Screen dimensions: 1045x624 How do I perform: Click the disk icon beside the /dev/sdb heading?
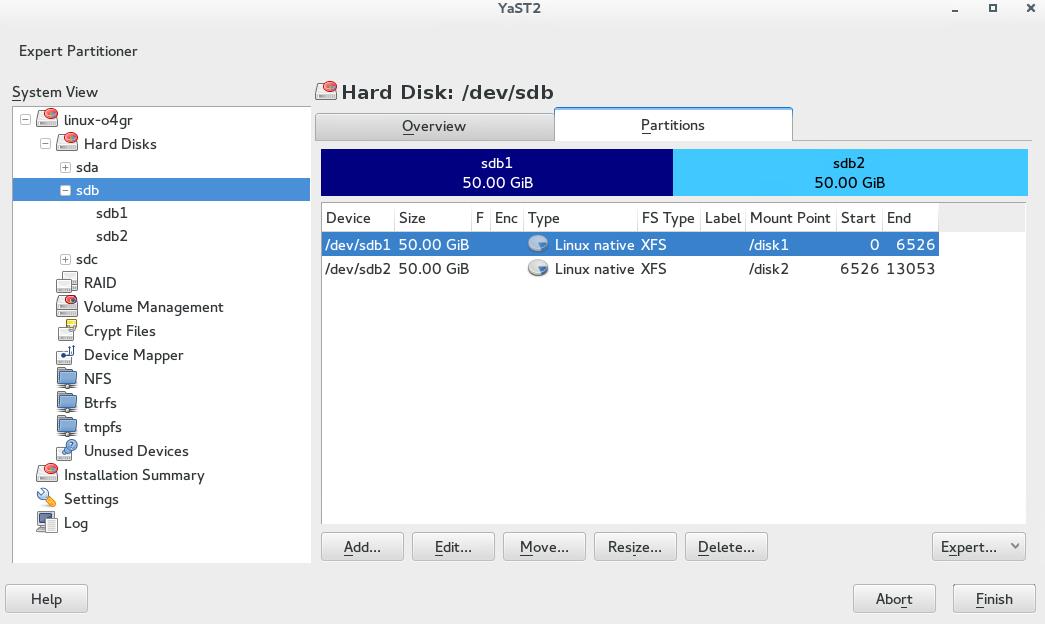[x=327, y=91]
